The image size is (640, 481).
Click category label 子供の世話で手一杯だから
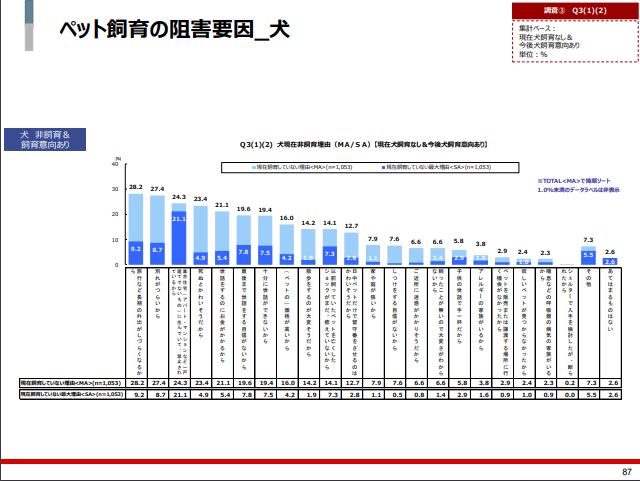459,307
